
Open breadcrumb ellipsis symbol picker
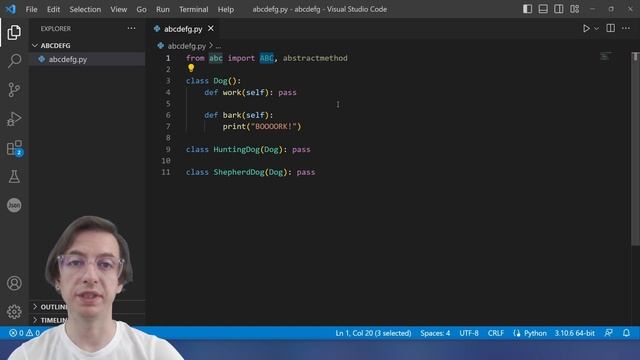click(x=218, y=46)
